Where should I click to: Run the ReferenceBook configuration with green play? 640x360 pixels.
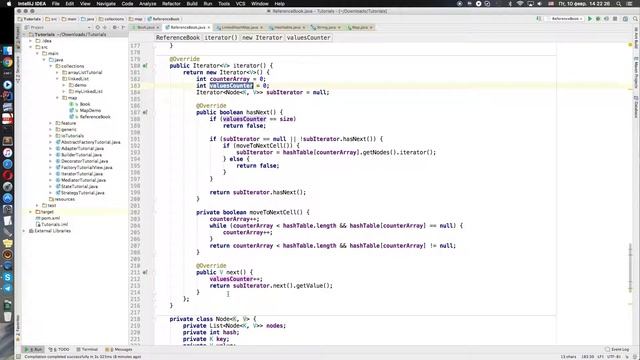click(x=590, y=19)
